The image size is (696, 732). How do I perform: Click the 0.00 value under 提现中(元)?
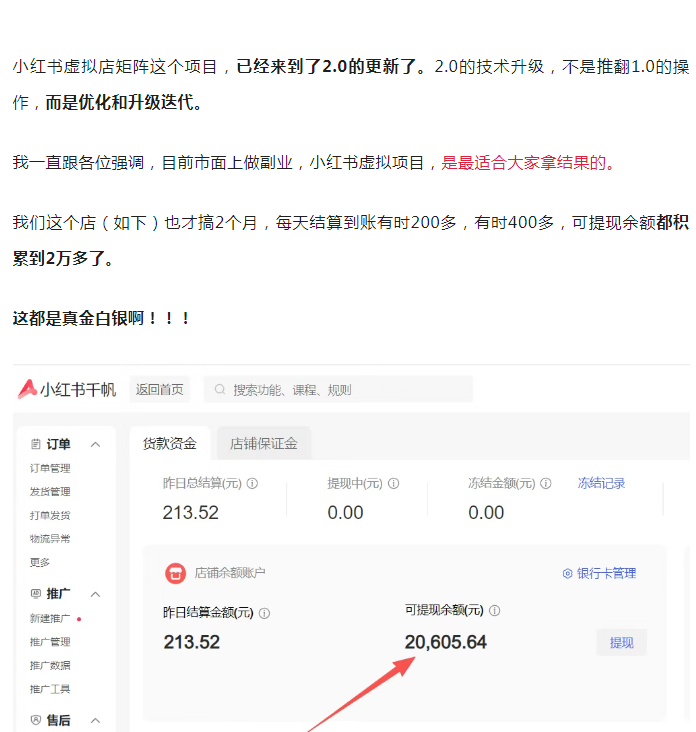pos(345,513)
